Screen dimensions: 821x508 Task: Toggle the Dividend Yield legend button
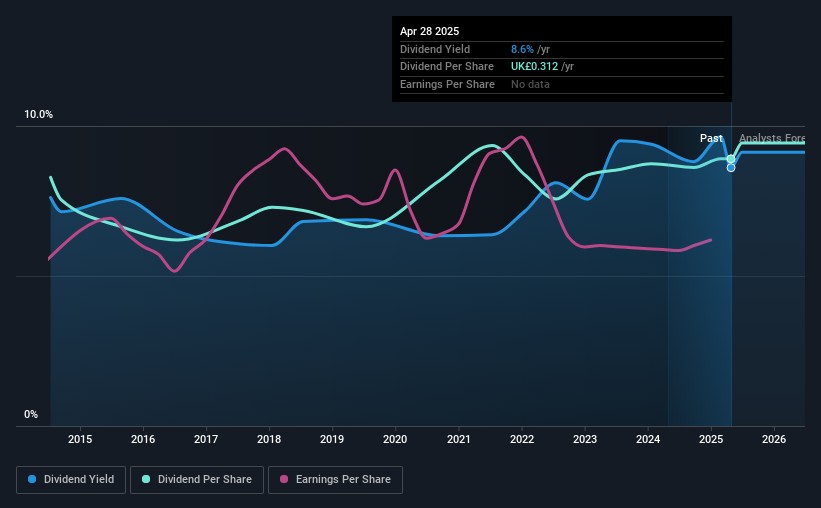[x=71, y=480]
